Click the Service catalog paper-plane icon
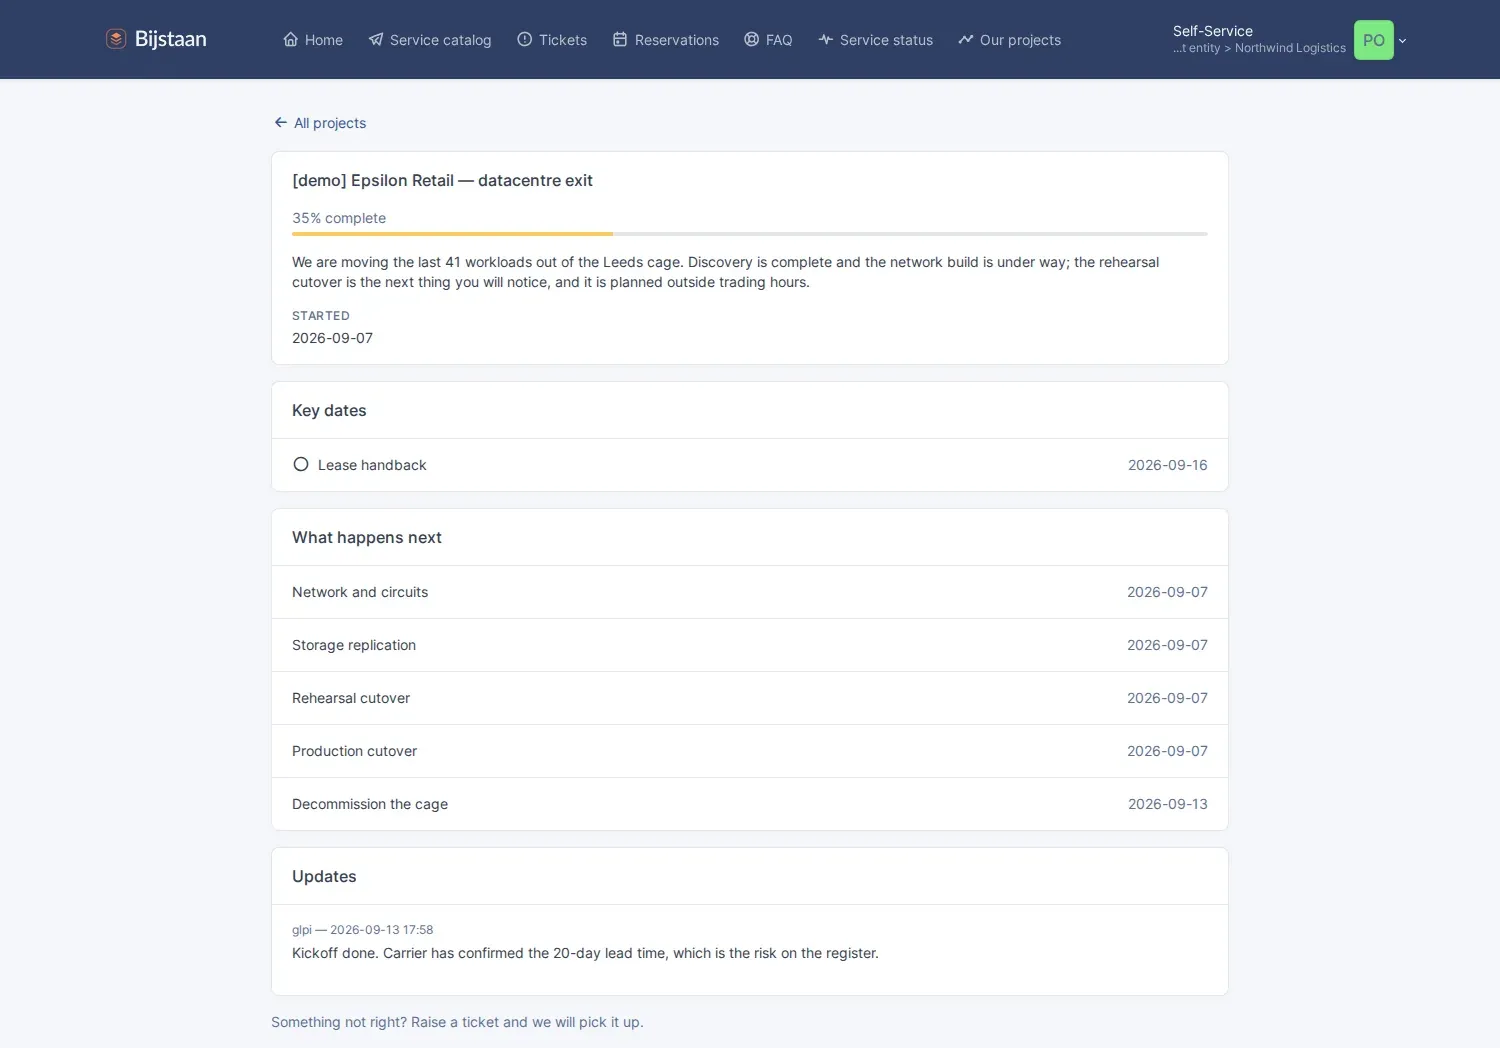This screenshot has height=1048, width=1500. pos(376,40)
